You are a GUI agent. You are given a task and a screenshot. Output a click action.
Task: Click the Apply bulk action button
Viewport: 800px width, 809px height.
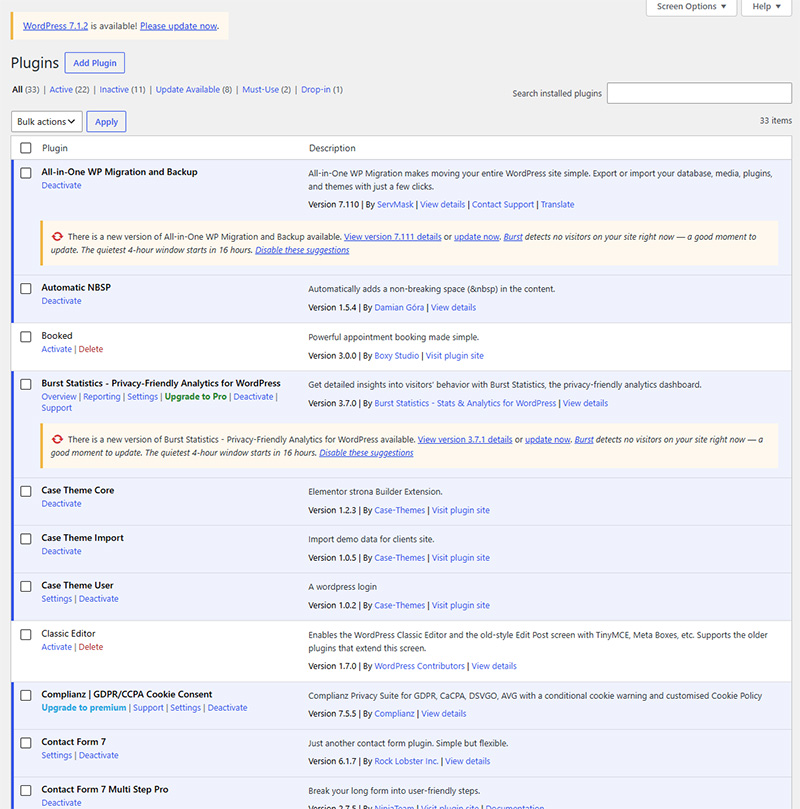click(x=106, y=122)
